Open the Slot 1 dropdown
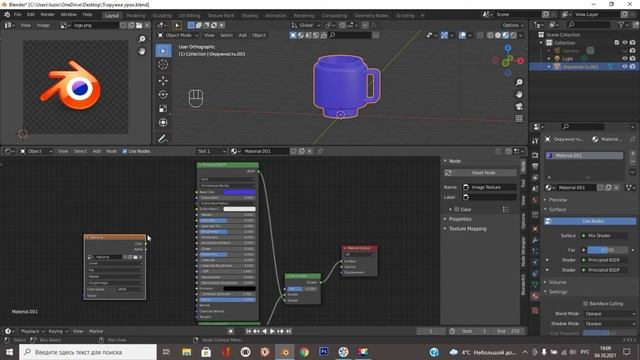The height and width of the screenshot is (360, 640). 211,151
